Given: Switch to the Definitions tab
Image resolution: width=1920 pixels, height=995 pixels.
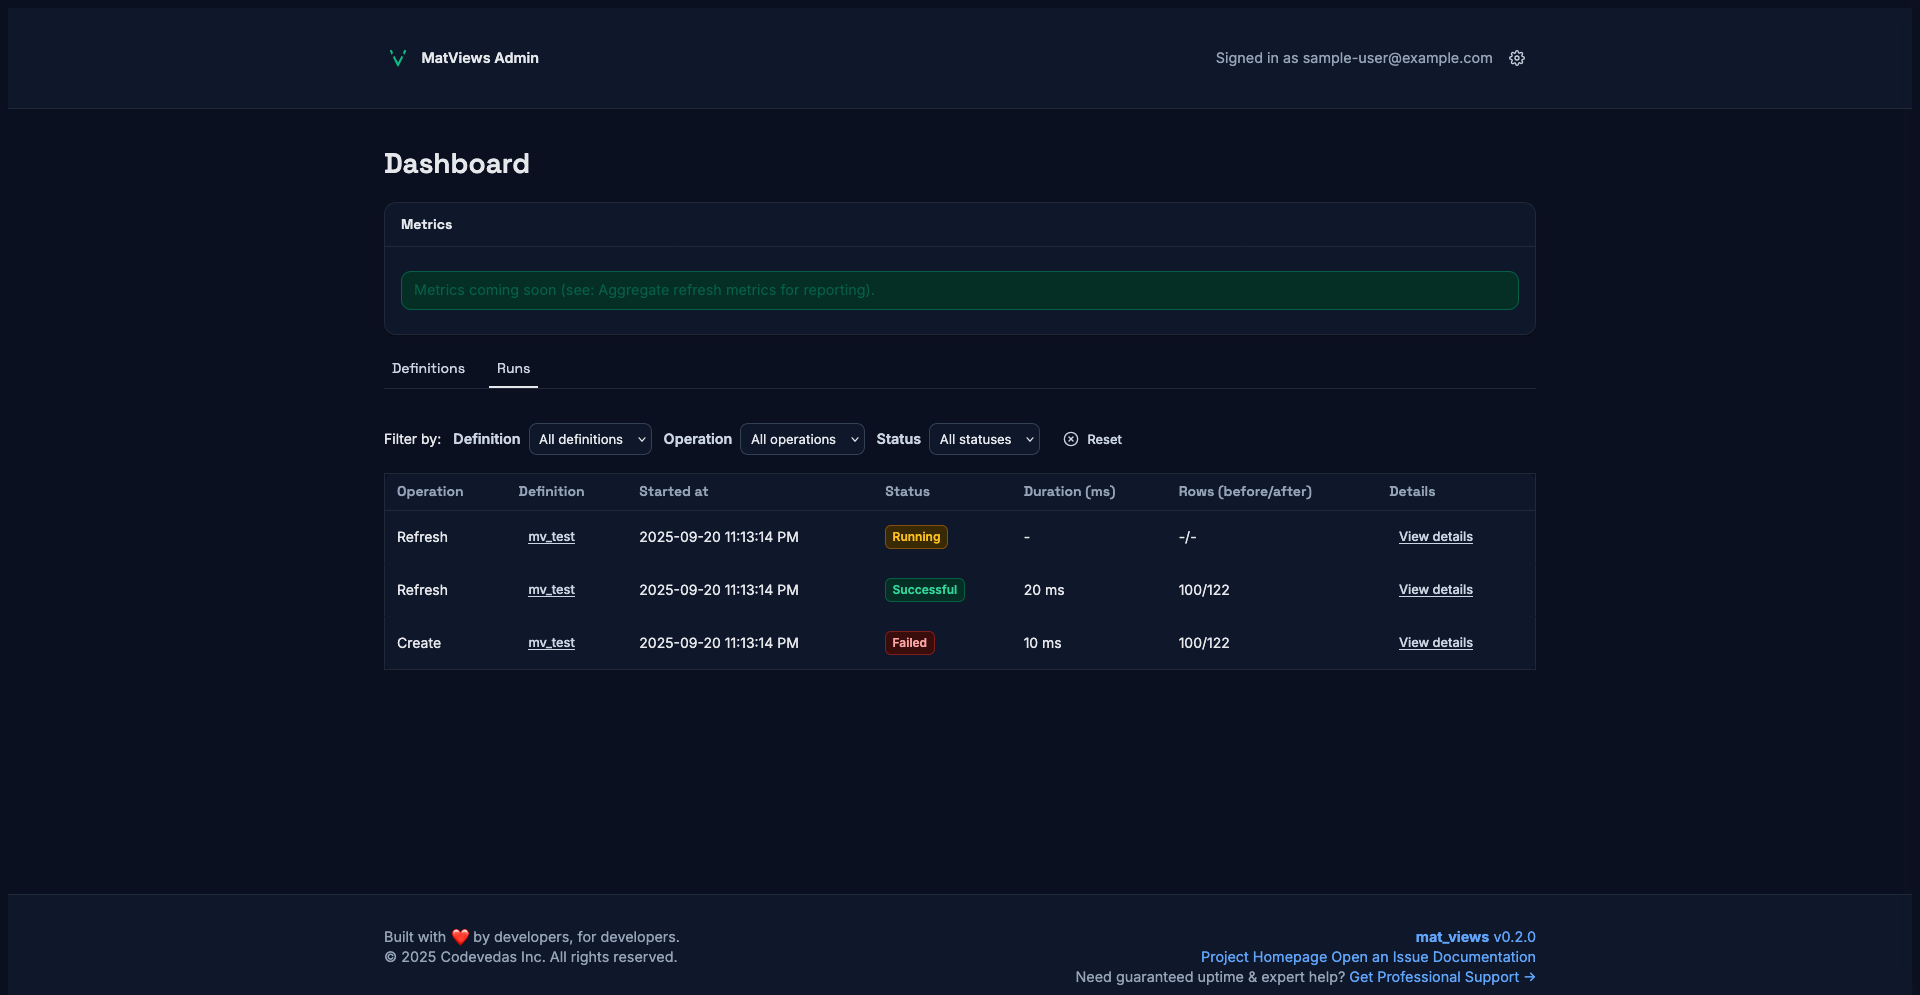Looking at the screenshot, I should click(428, 369).
